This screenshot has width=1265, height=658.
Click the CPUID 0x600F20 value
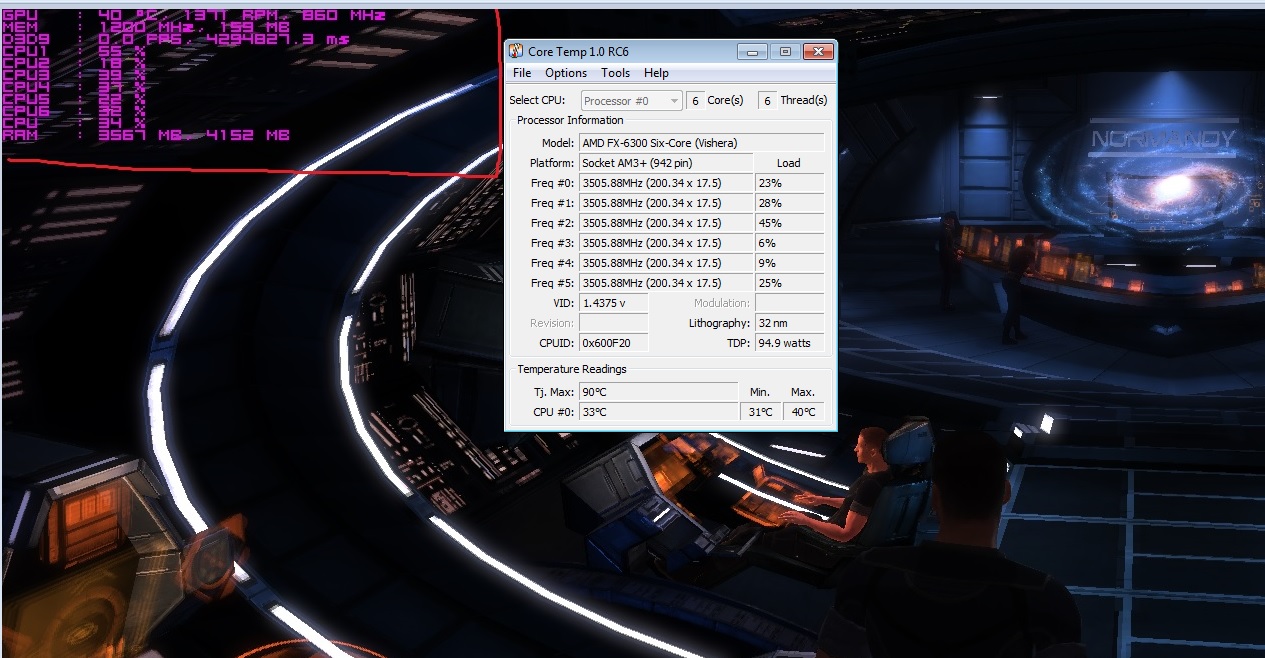click(614, 343)
